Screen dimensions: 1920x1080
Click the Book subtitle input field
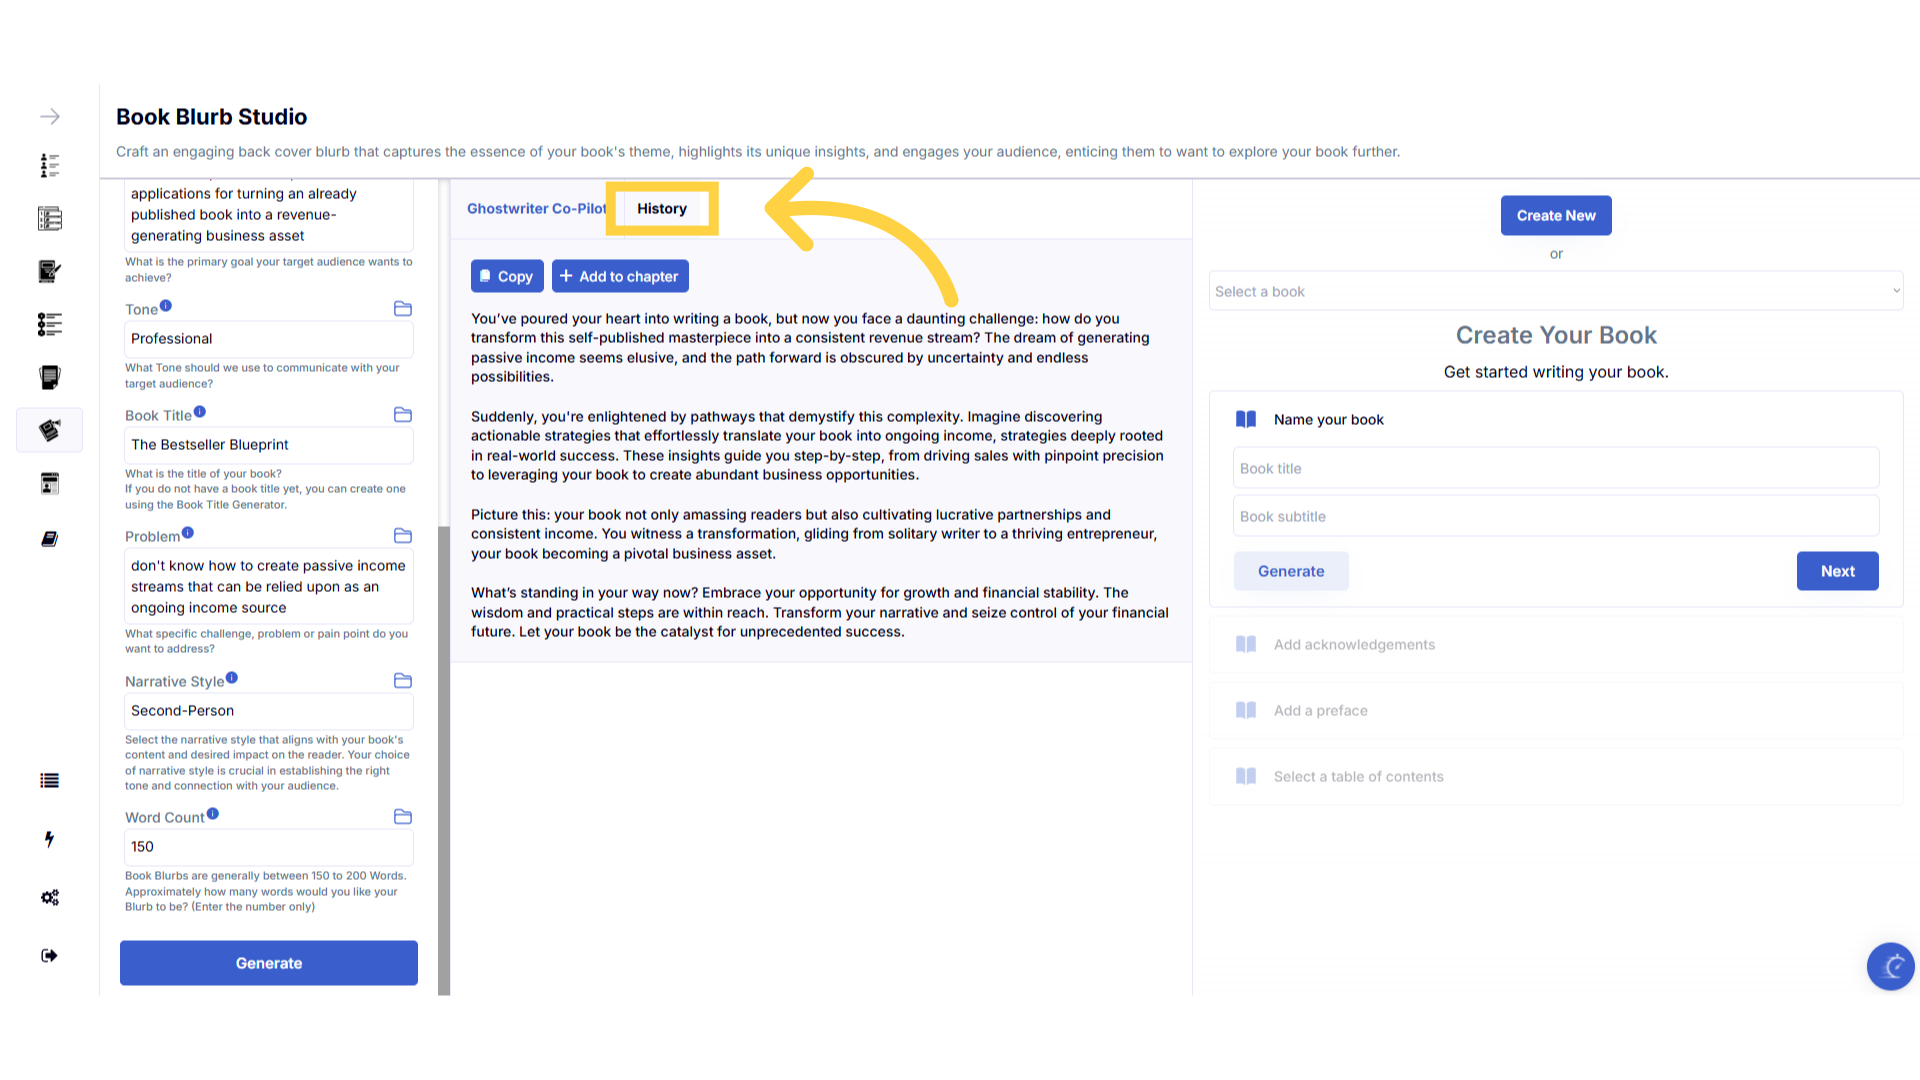pyautogui.click(x=1555, y=517)
